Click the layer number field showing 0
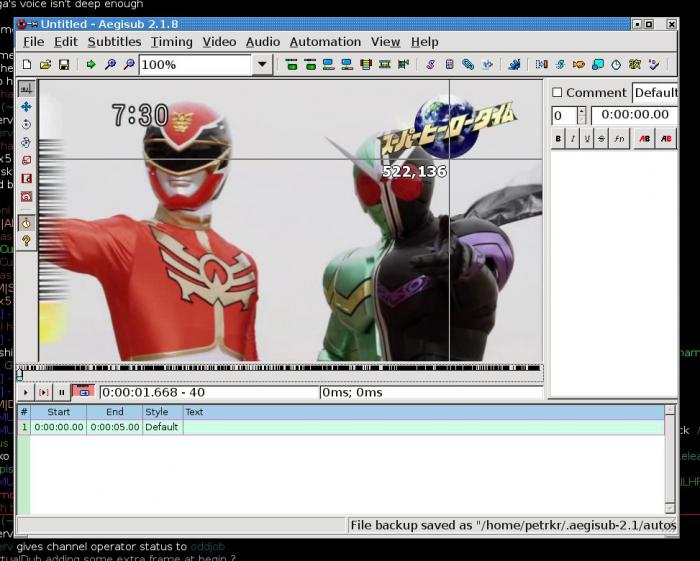This screenshot has height=561, width=700. point(564,116)
